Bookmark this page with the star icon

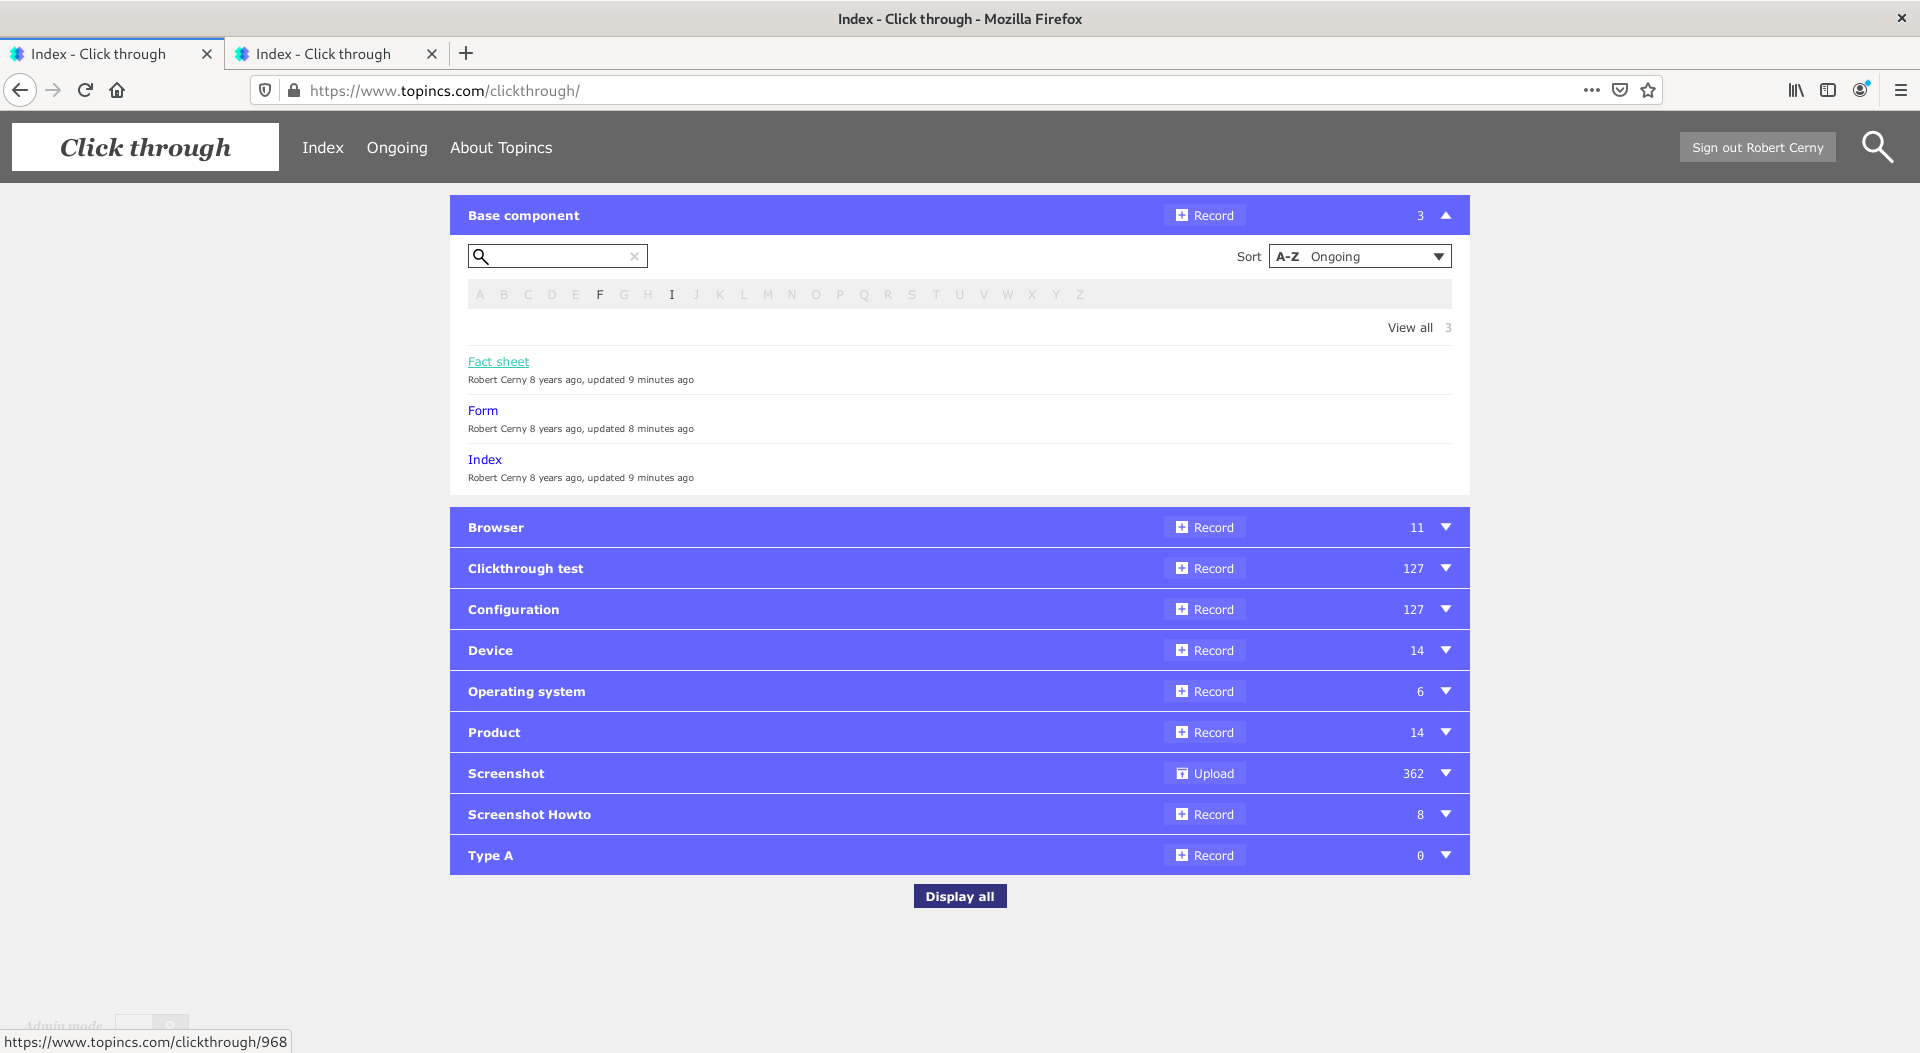point(1648,90)
